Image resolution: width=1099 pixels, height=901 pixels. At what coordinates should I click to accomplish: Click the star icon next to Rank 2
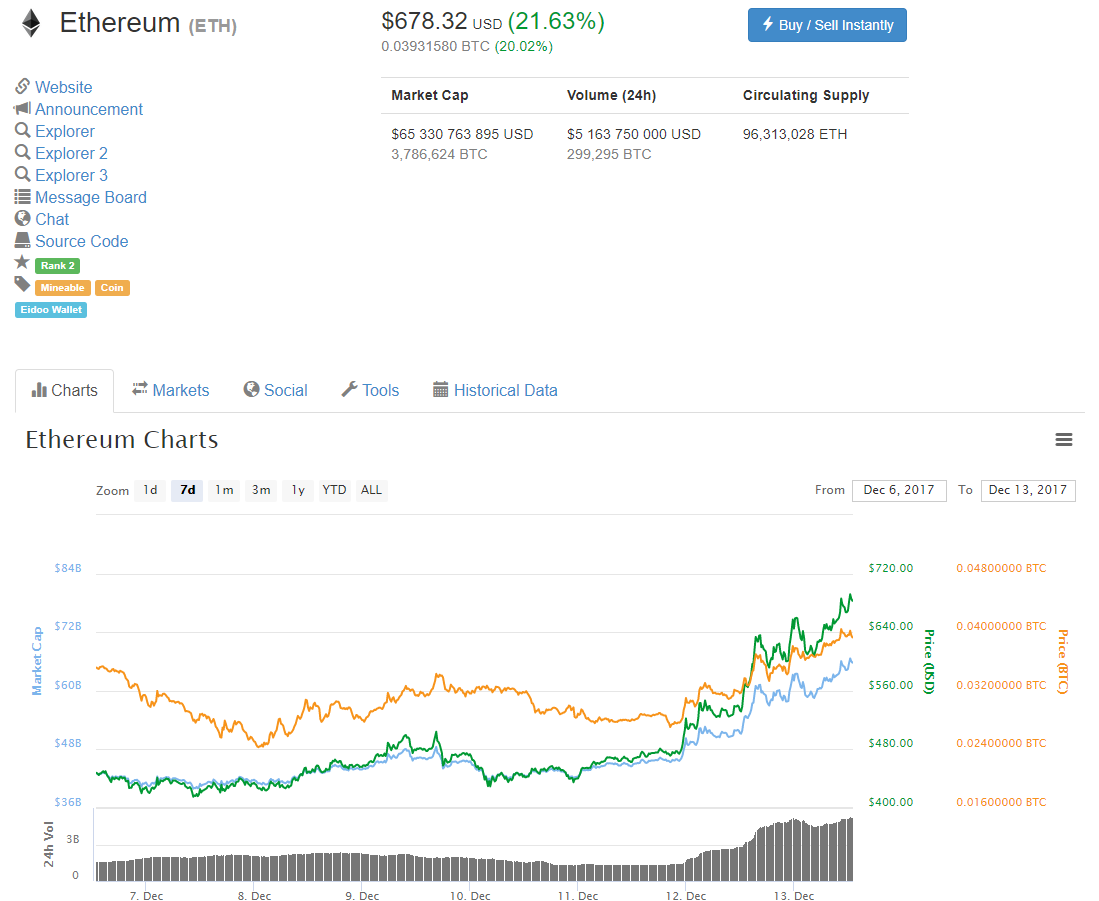[x=22, y=262]
